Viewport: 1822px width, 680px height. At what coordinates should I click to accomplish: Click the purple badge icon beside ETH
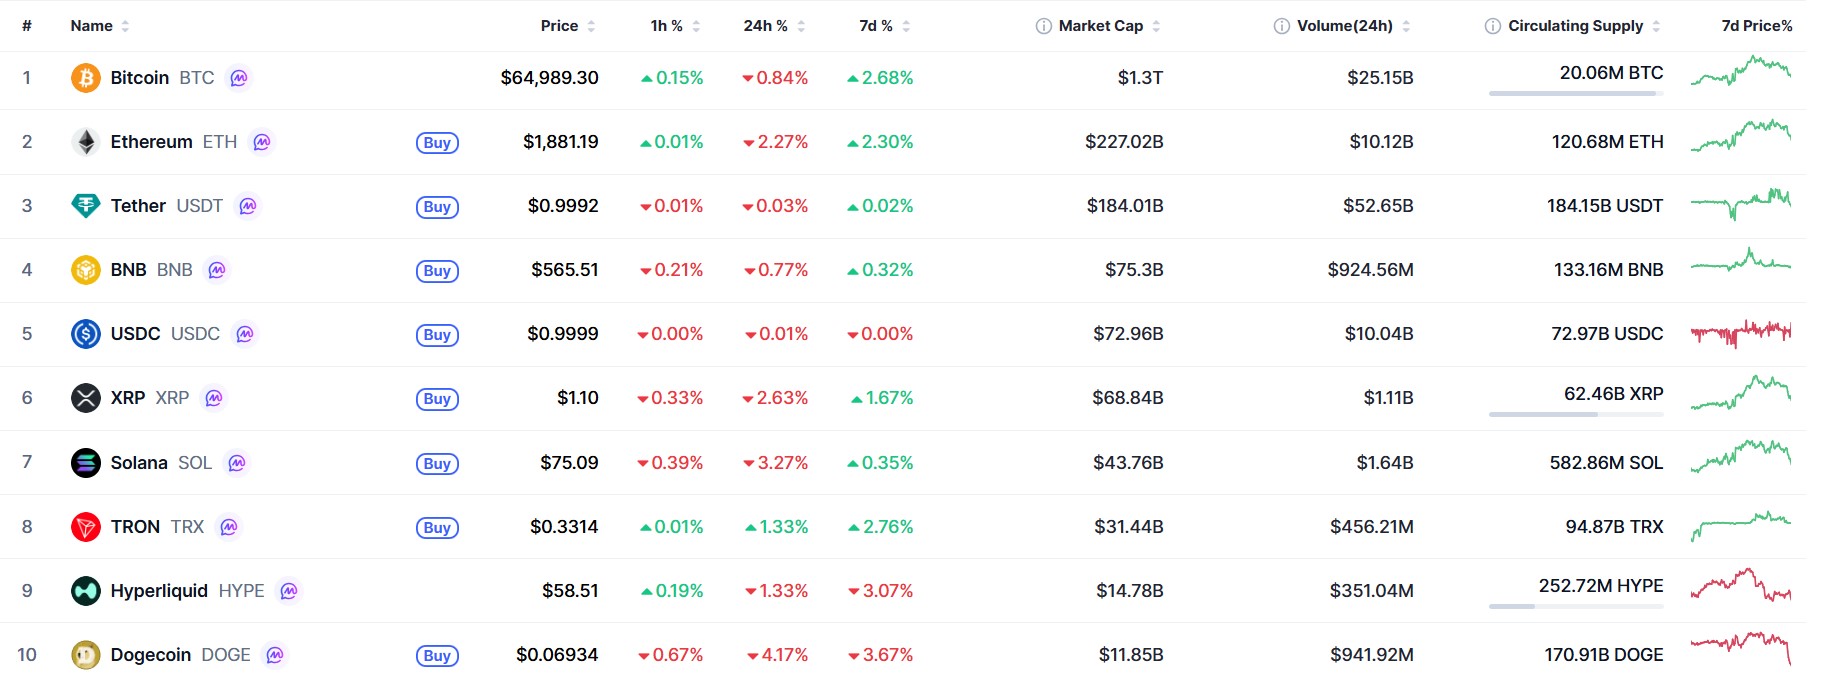pos(262,142)
